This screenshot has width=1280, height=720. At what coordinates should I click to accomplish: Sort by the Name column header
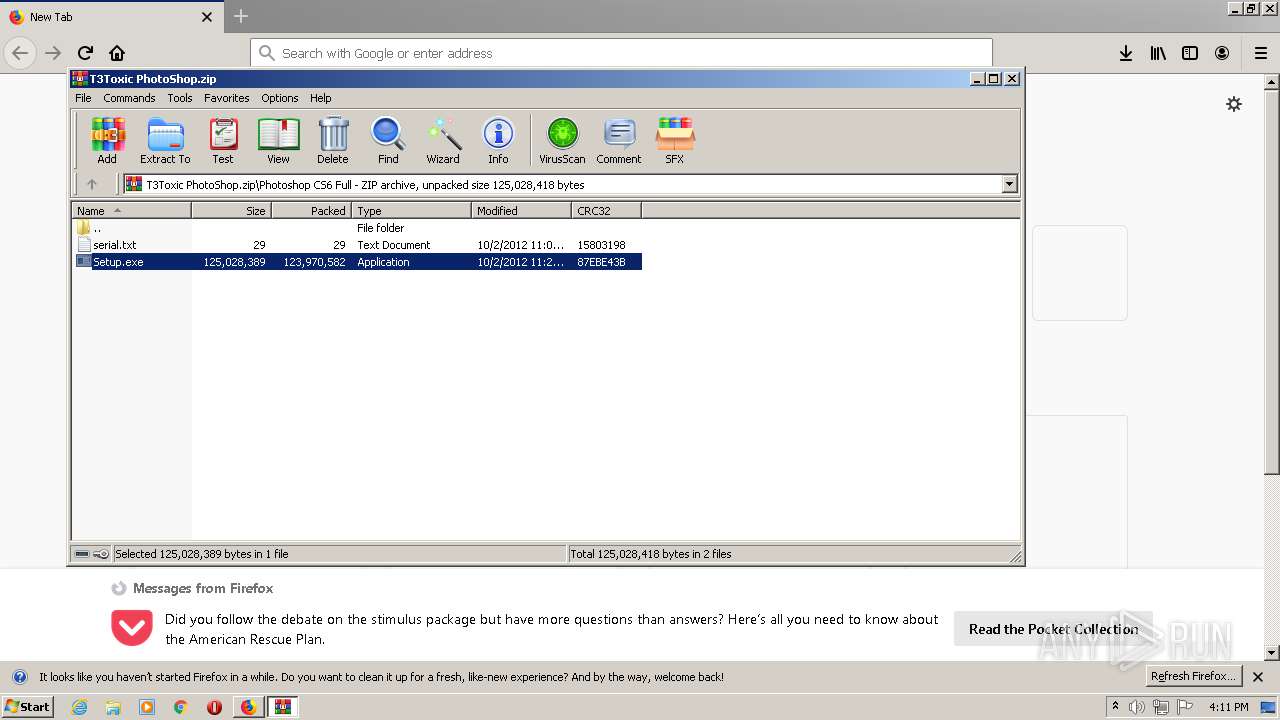pyautogui.click(x=131, y=211)
